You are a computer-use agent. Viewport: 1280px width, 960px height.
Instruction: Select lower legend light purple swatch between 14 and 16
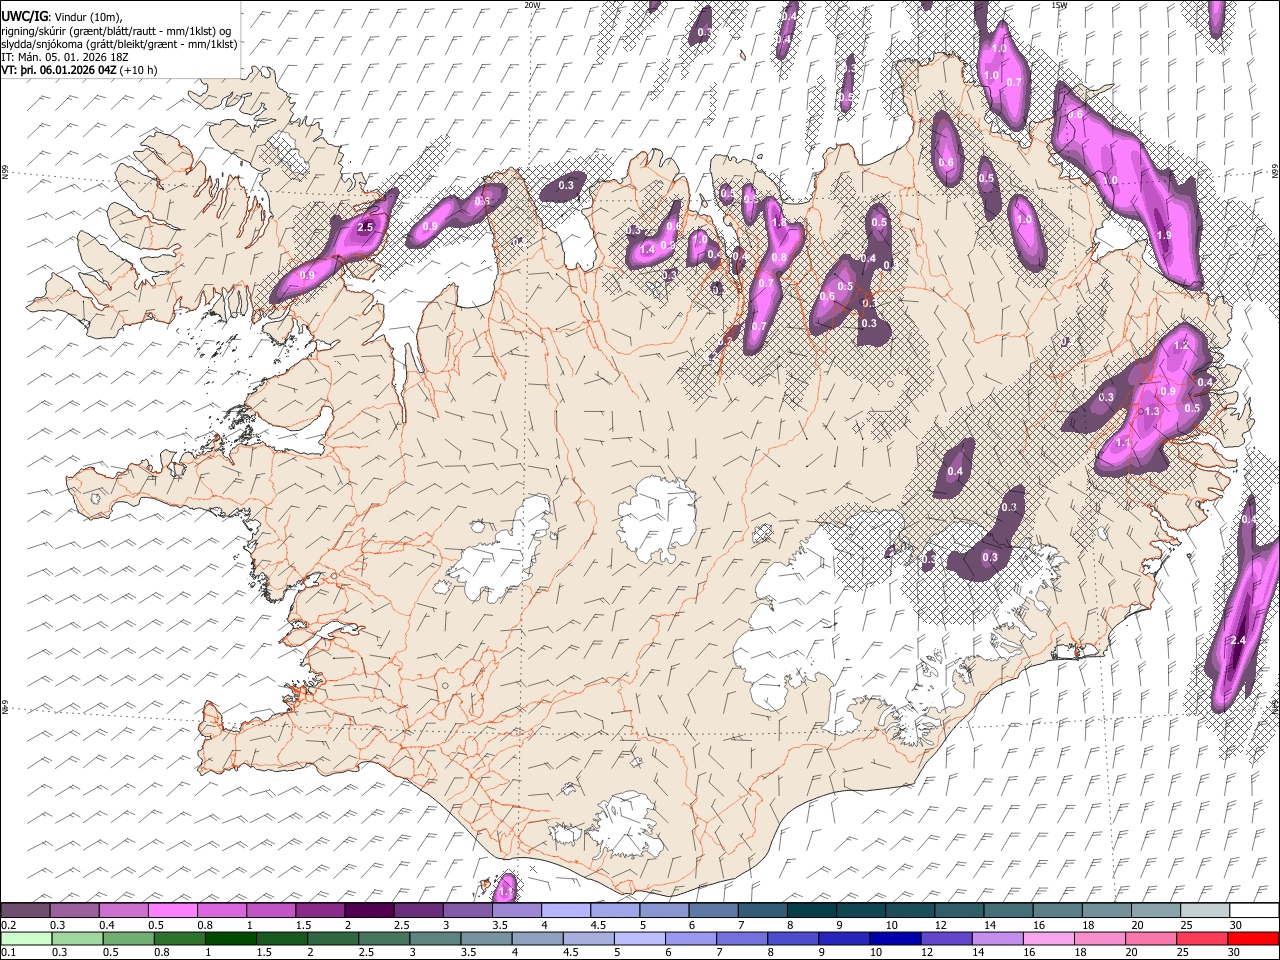pos(1000,938)
